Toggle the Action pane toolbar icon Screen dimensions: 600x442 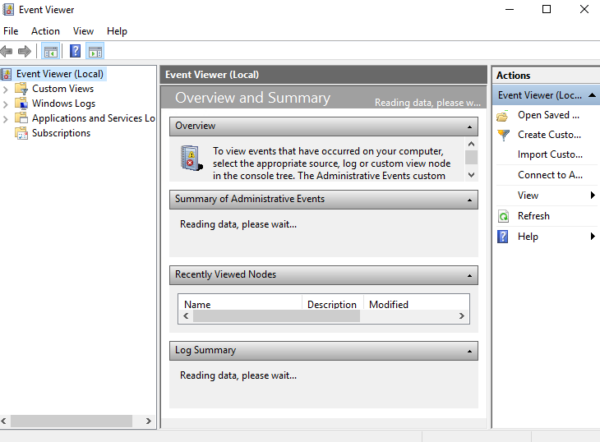click(95, 51)
